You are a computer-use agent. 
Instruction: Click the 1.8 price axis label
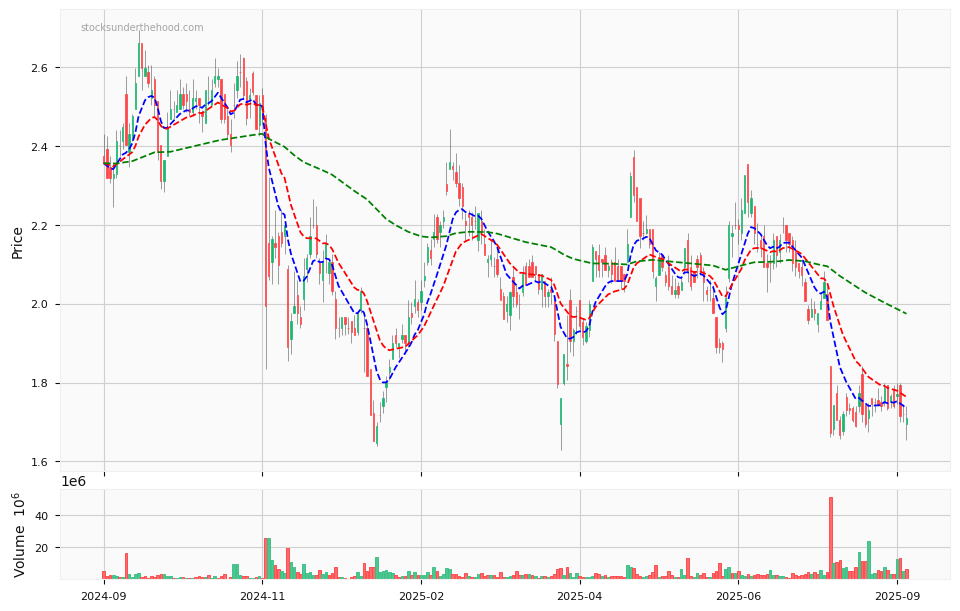(x=40, y=383)
